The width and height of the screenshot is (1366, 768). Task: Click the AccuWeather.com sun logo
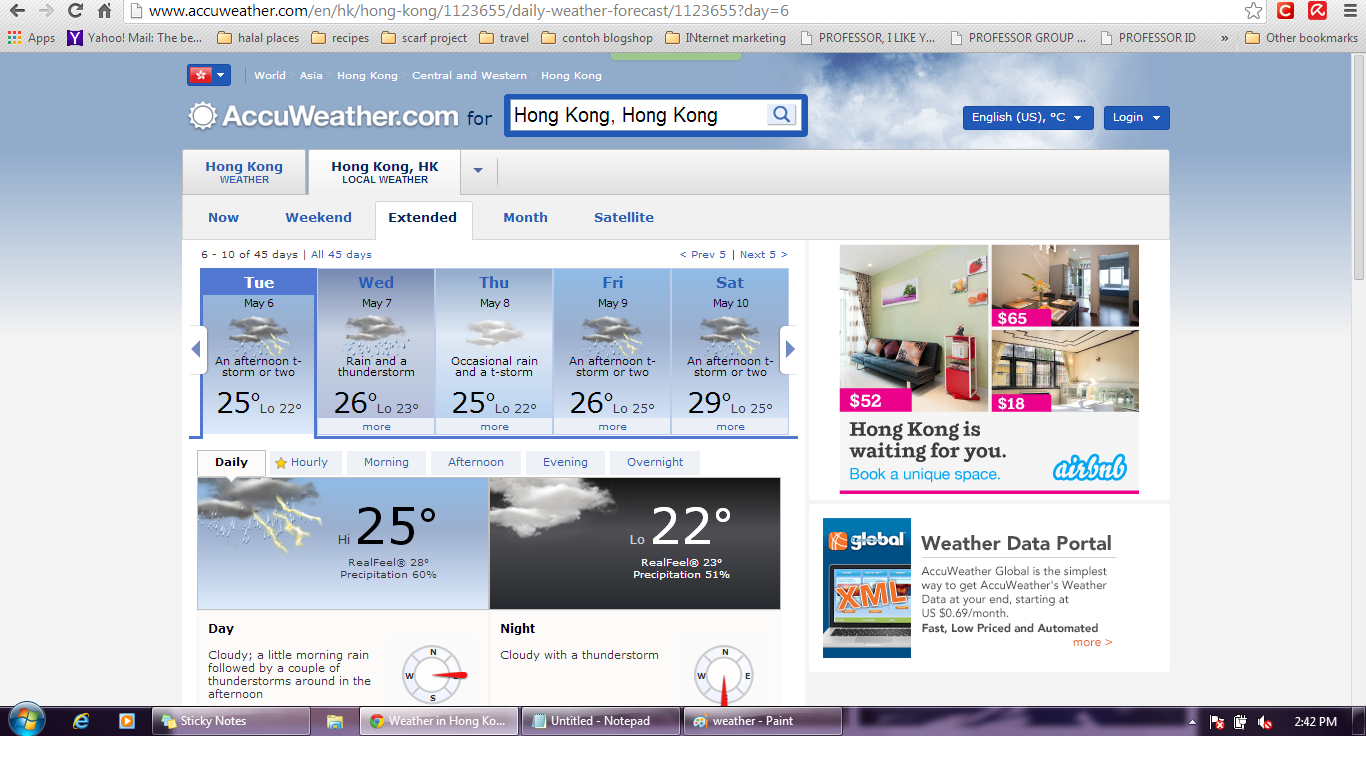click(x=203, y=116)
